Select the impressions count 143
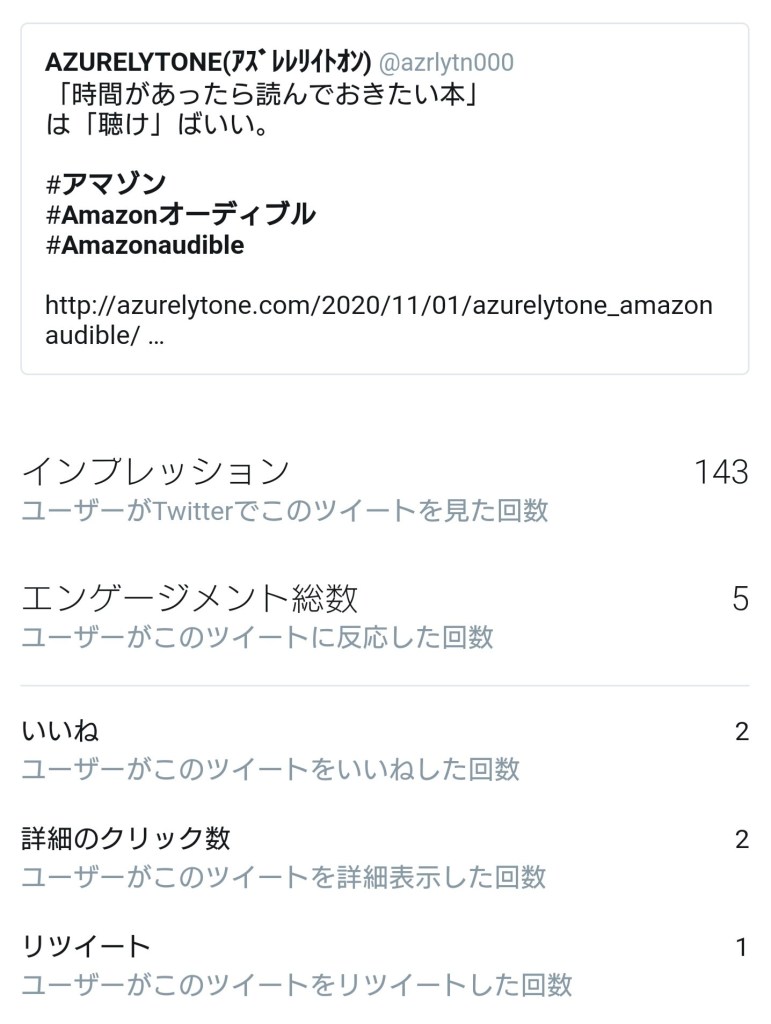Viewport: 771px width, 1024px height. coord(721,471)
